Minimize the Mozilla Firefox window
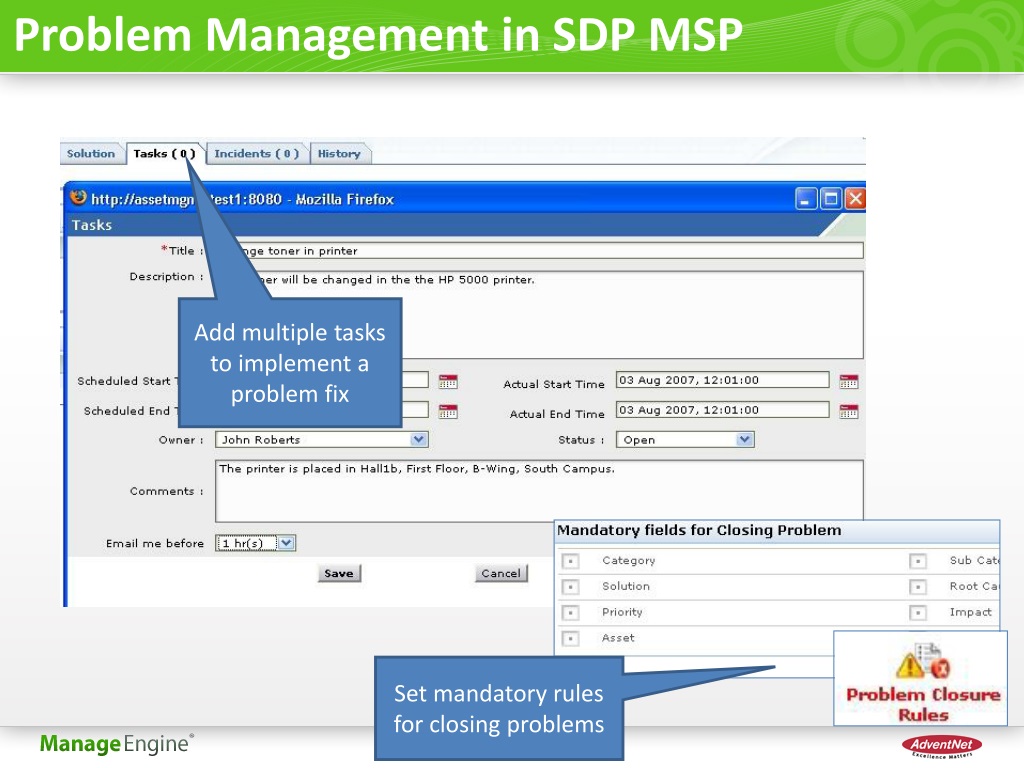The image size is (1024, 768). click(806, 199)
